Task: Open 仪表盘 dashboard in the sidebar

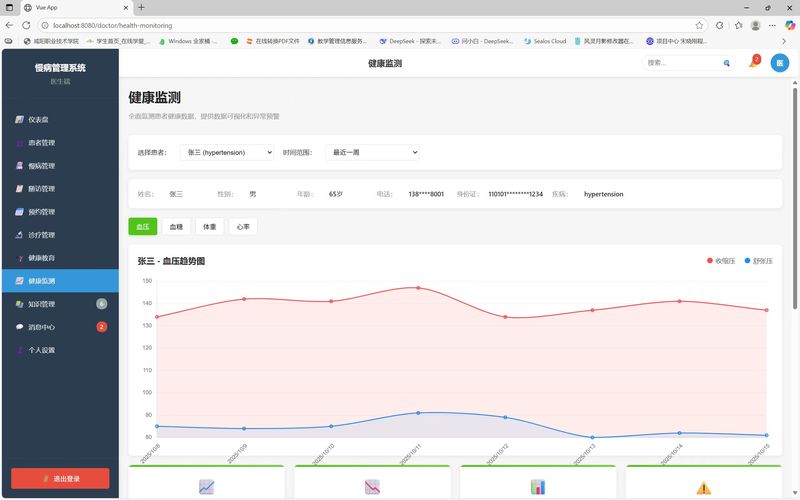Action: pos(40,119)
